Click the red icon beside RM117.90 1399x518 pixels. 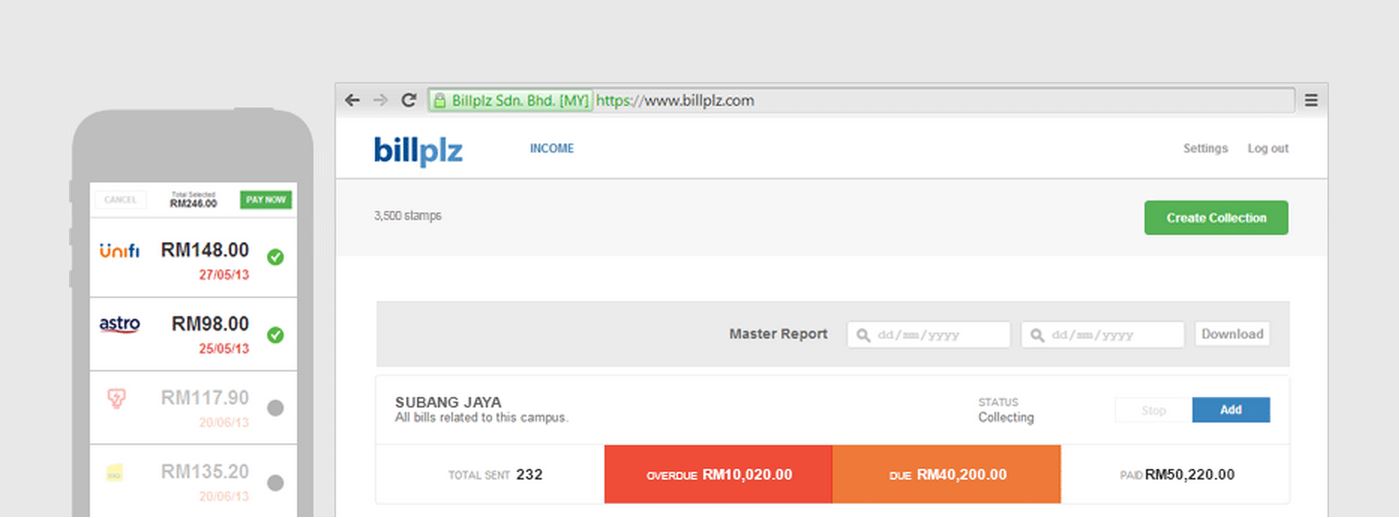tap(116, 399)
